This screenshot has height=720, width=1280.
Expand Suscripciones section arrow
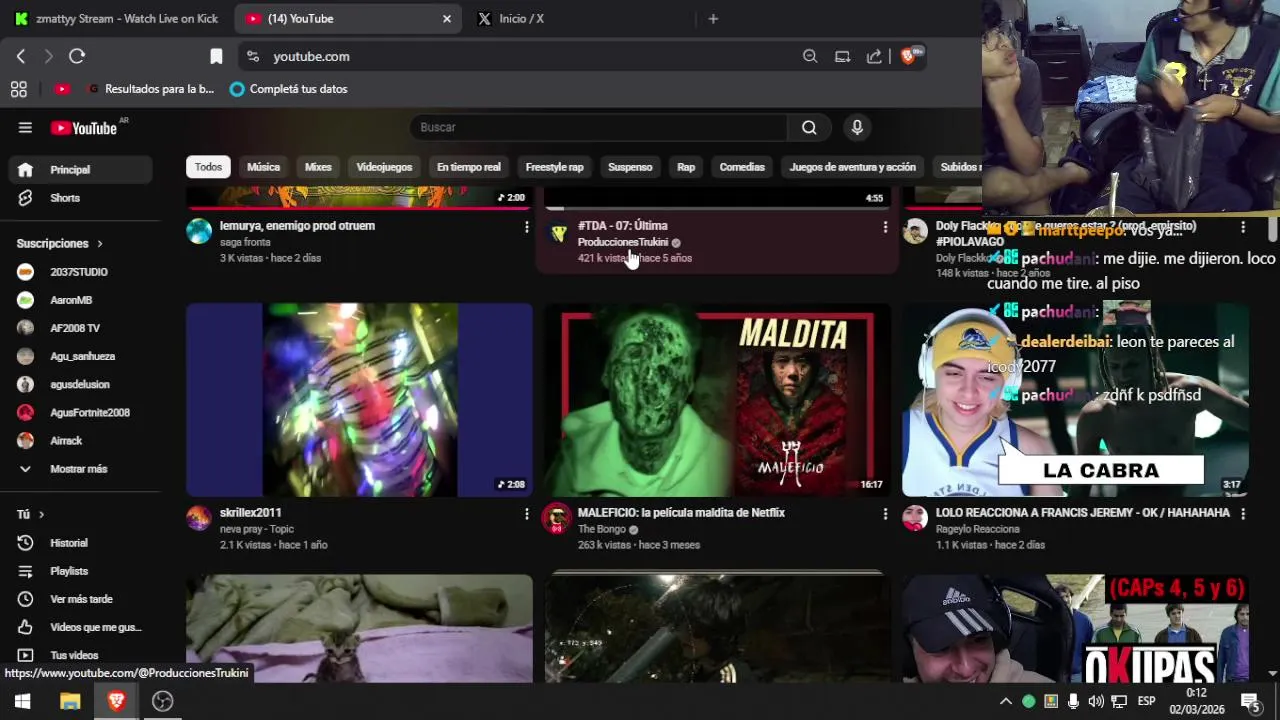click(x=100, y=243)
